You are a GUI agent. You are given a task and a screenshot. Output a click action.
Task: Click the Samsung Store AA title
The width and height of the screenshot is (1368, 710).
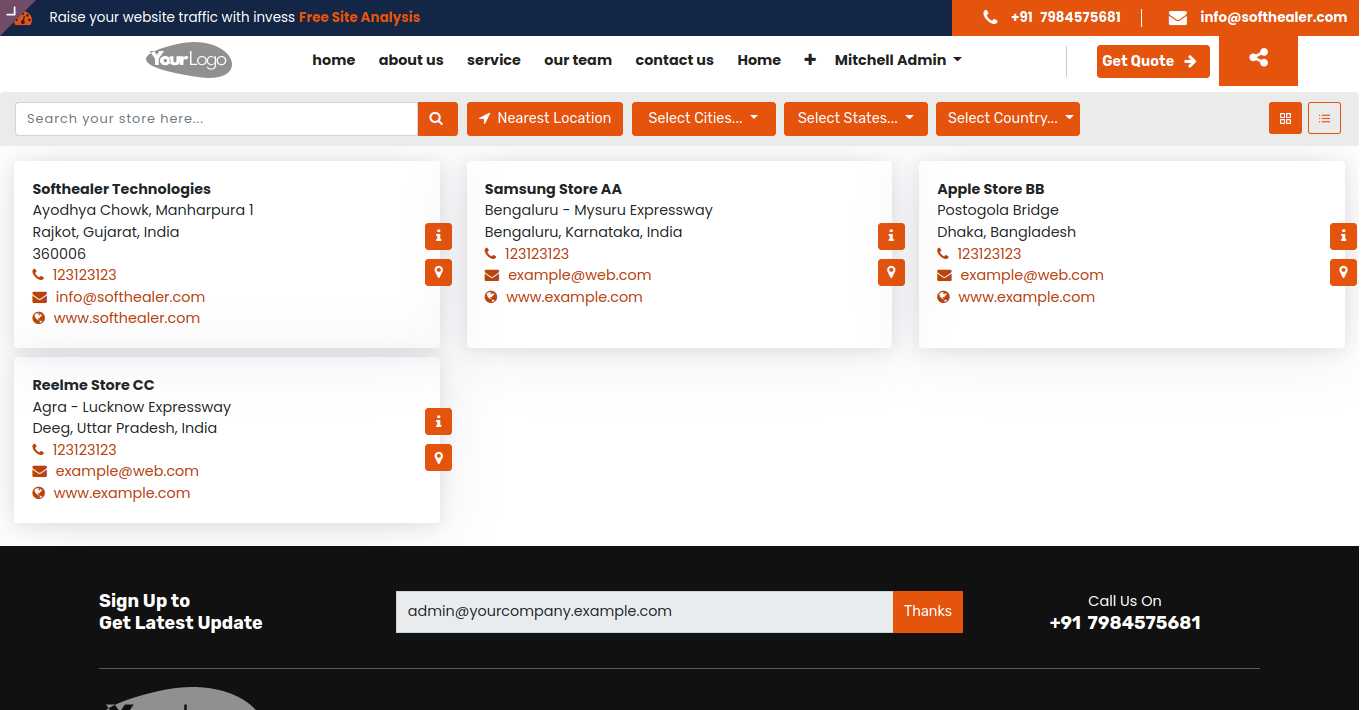[553, 189]
